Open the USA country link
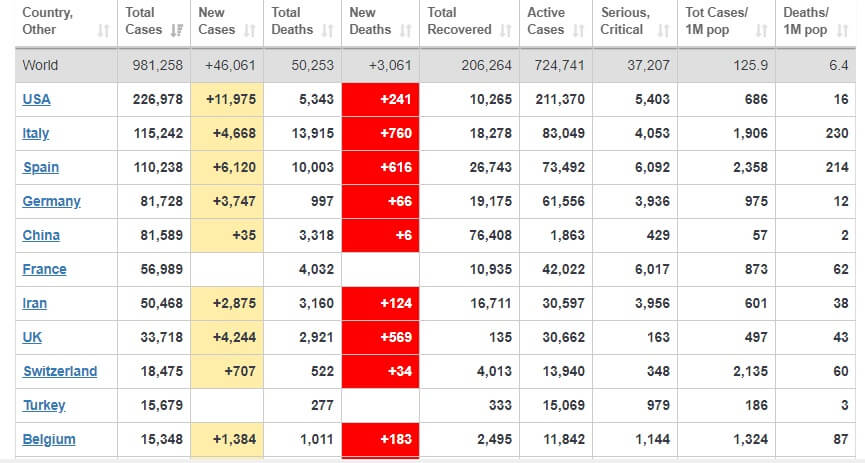 pyautogui.click(x=37, y=99)
